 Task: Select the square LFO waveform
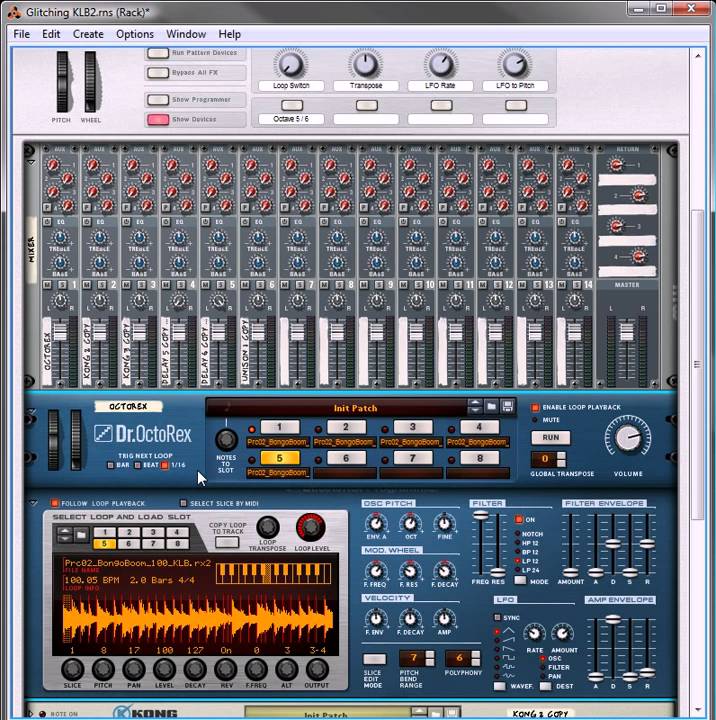click(x=509, y=658)
